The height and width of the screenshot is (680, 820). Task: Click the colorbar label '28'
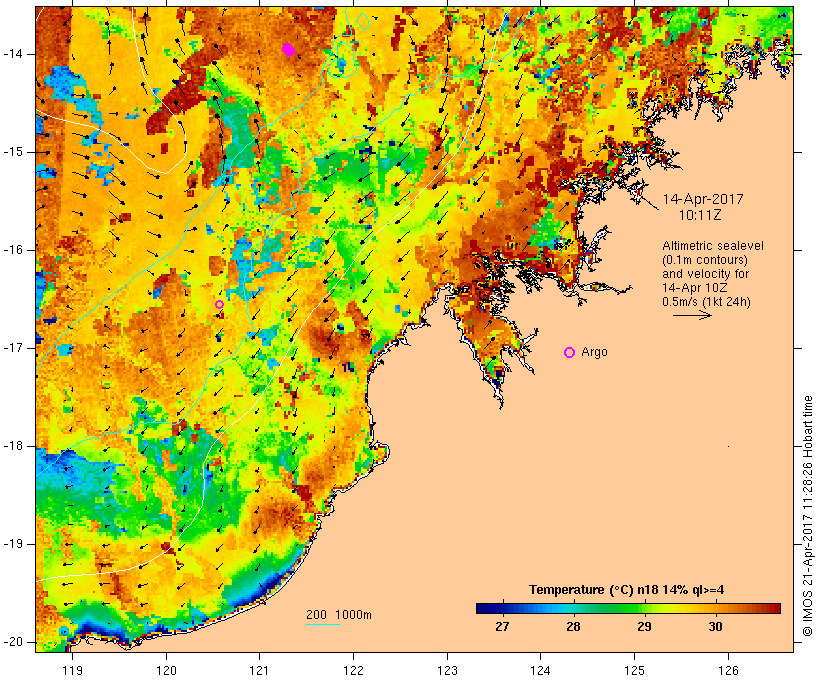tap(574, 626)
